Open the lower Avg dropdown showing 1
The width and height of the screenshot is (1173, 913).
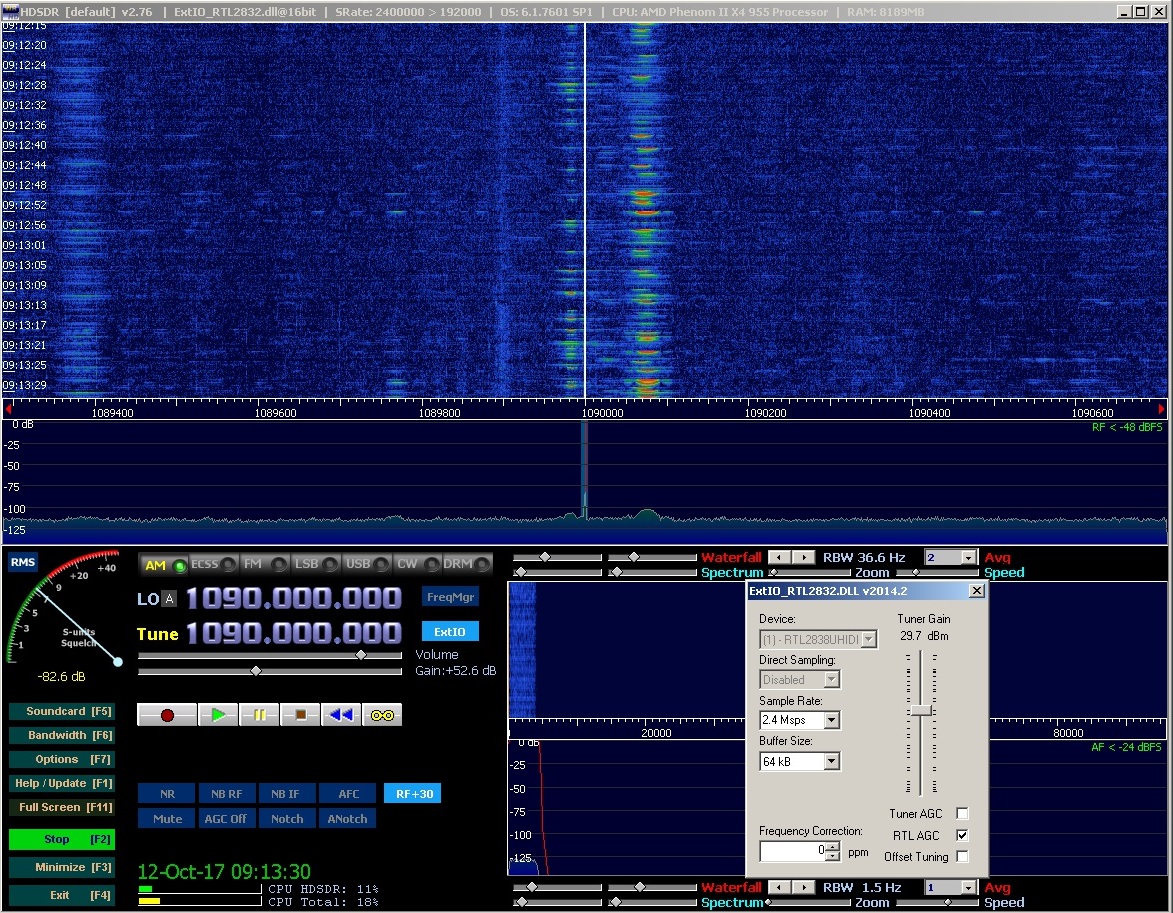(x=968, y=888)
